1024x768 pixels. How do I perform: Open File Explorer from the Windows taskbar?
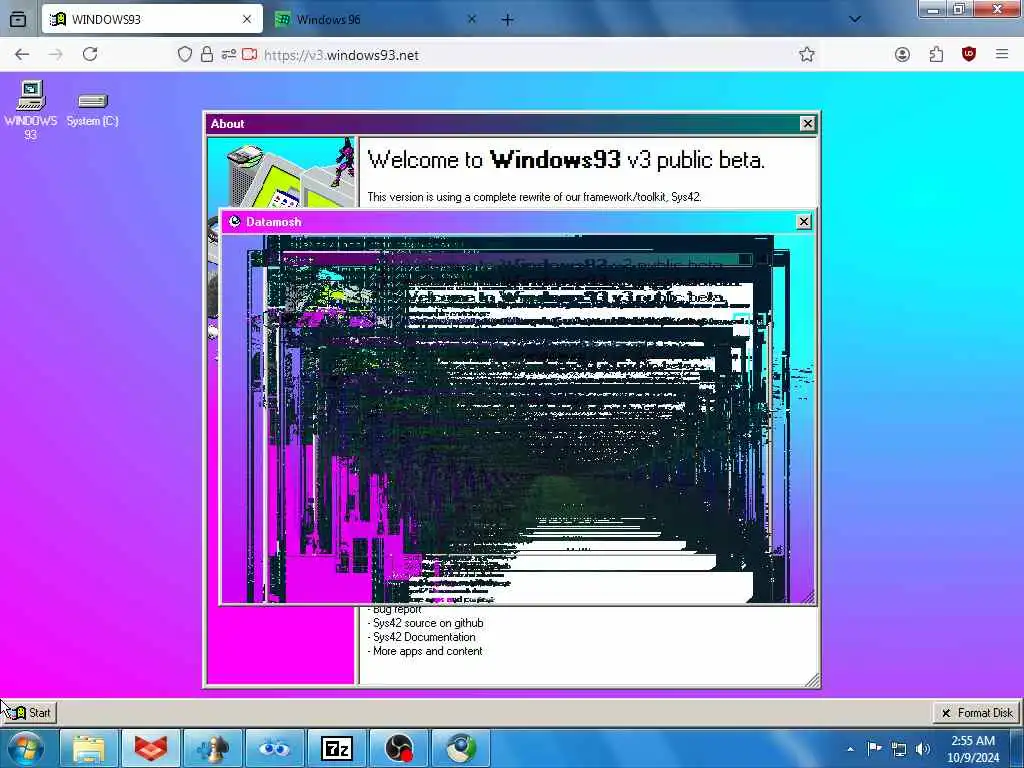tap(89, 748)
